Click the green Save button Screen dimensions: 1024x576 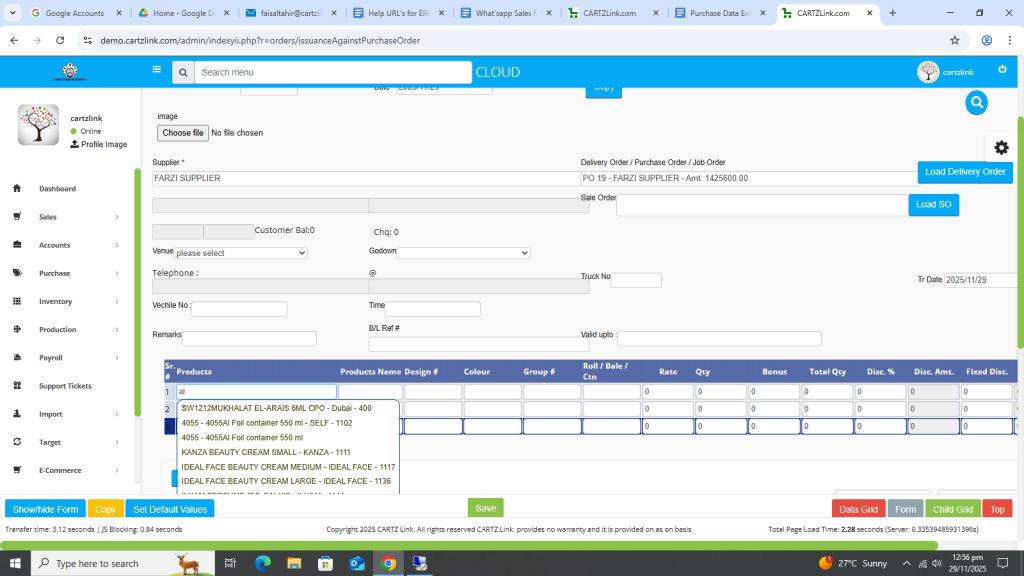point(485,508)
